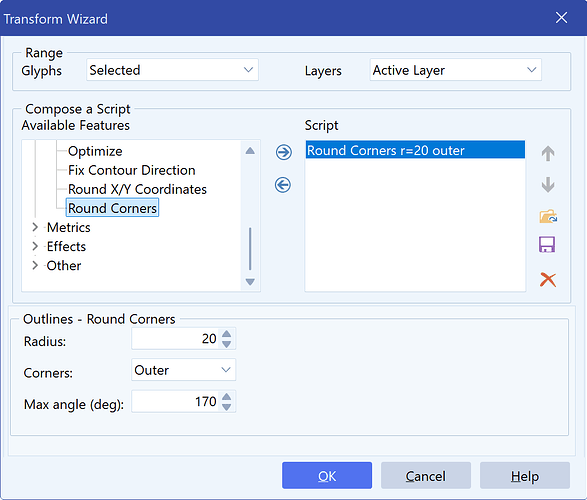
Task: Expand the Metrics tree node
Action: tap(35, 227)
